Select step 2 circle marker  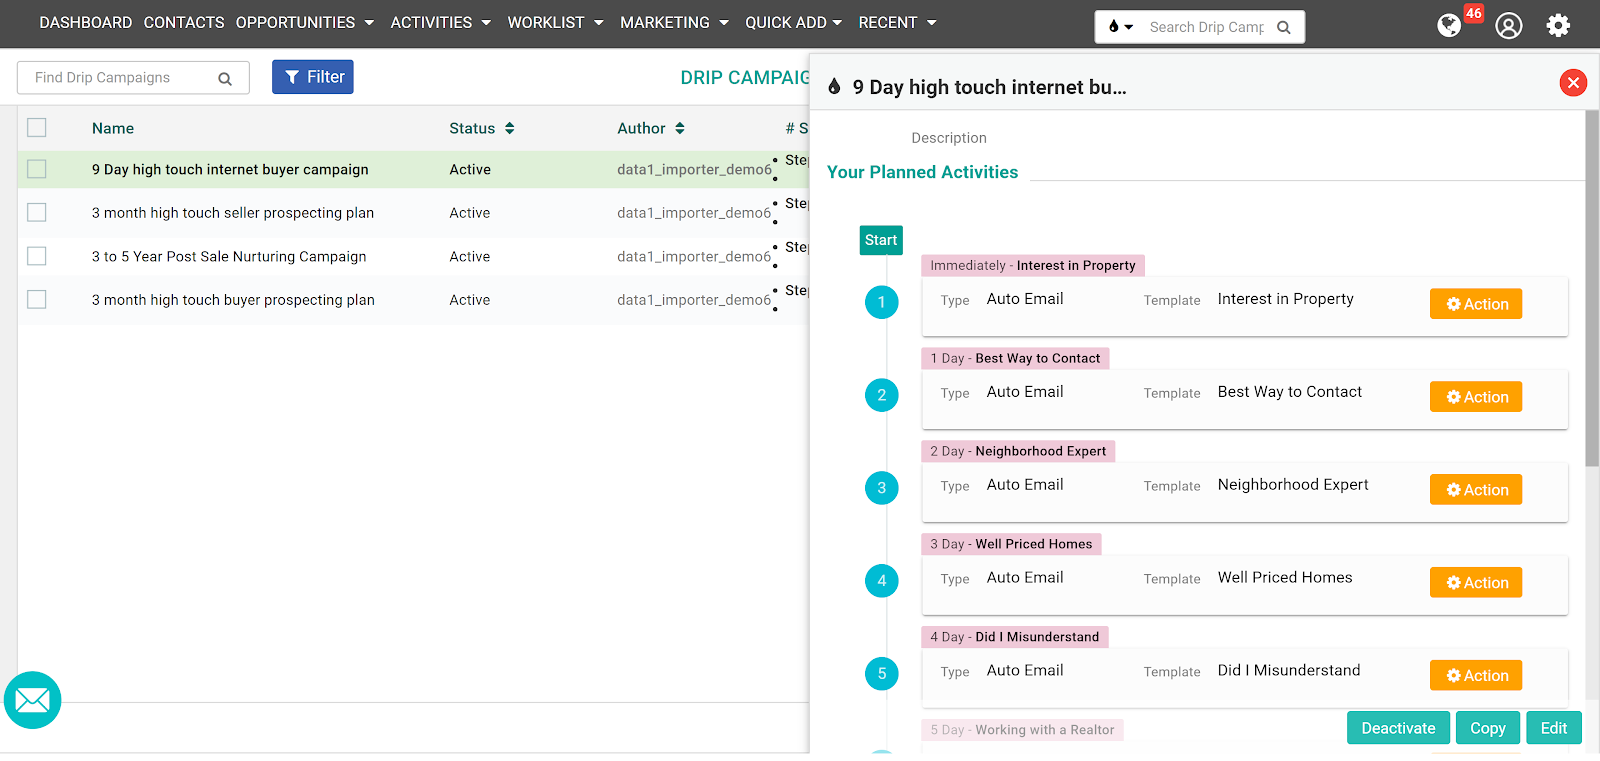pyautogui.click(x=881, y=395)
